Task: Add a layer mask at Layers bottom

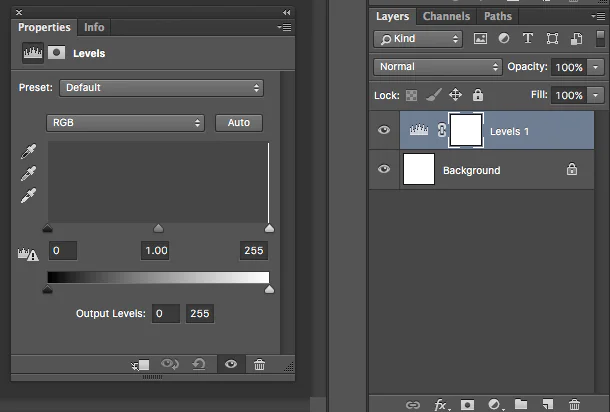Action: pyautogui.click(x=467, y=405)
